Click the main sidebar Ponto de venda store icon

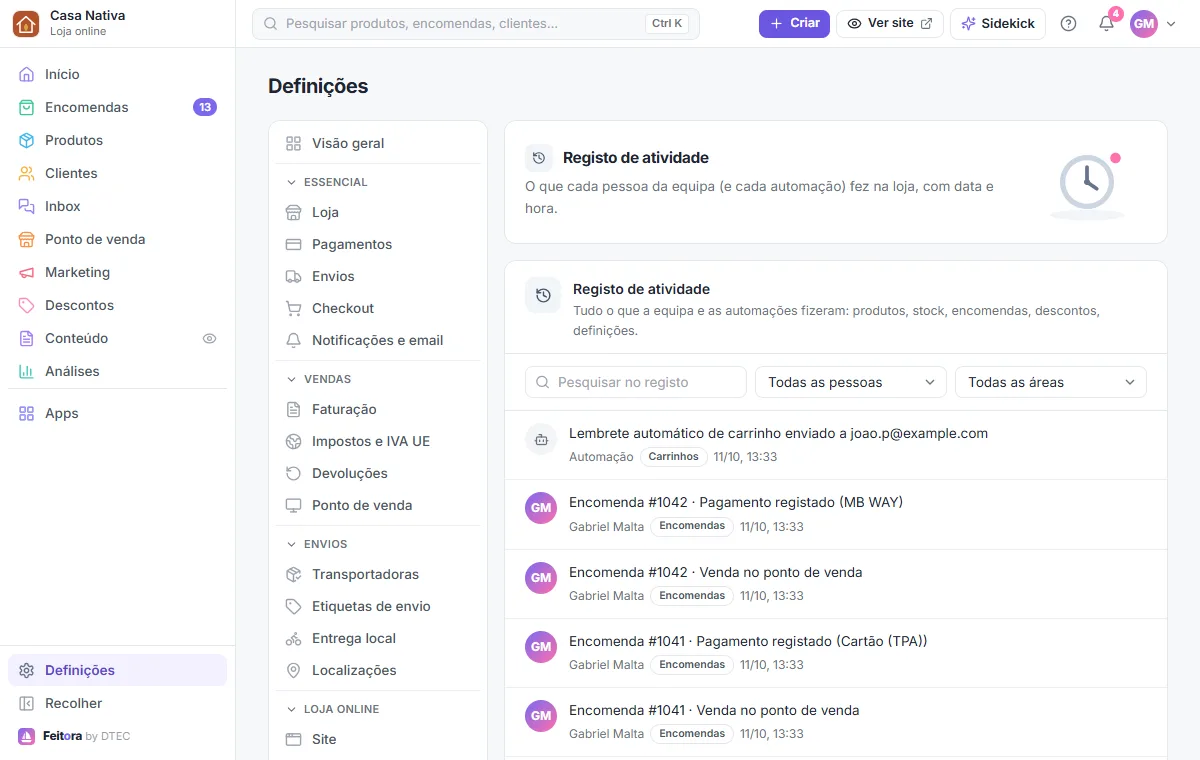point(26,240)
